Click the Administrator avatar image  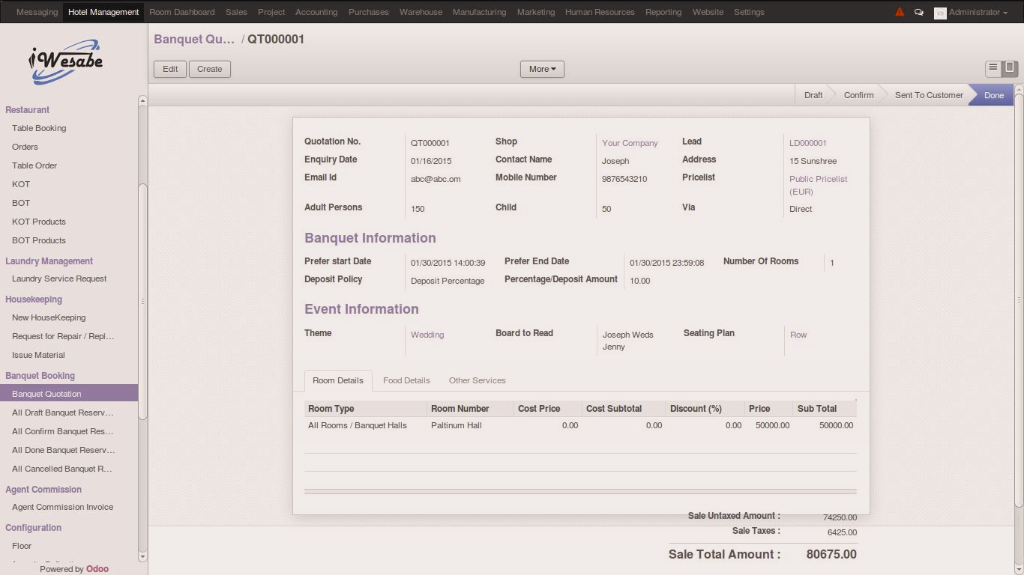940,12
